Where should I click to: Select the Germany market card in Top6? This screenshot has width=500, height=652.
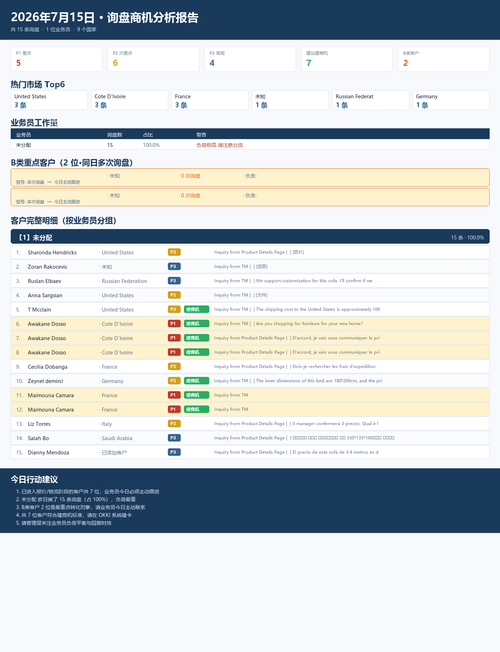(451, 100)
